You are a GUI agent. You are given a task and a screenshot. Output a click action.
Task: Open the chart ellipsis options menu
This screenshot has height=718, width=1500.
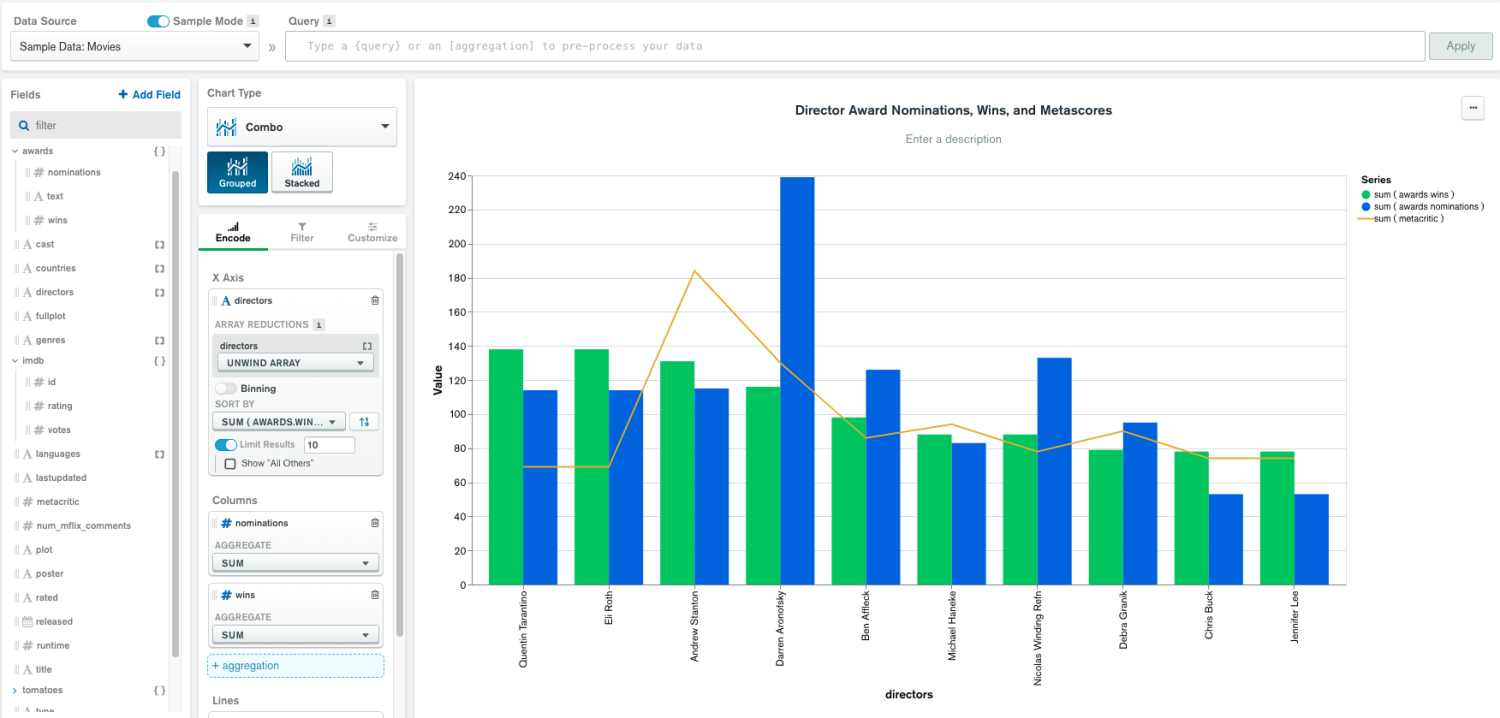[1472, 108]
